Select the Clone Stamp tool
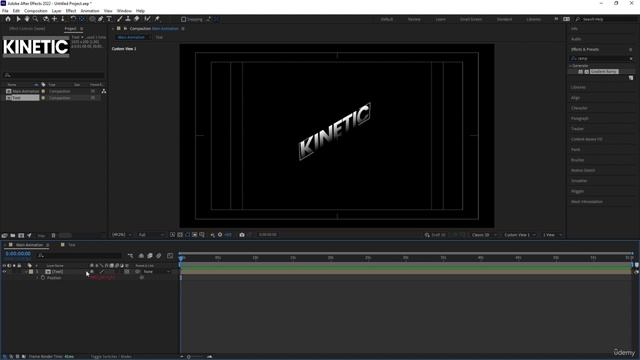The height and width of the screenshot is (360, 640). pyautogui.click(x=128, y=19)
